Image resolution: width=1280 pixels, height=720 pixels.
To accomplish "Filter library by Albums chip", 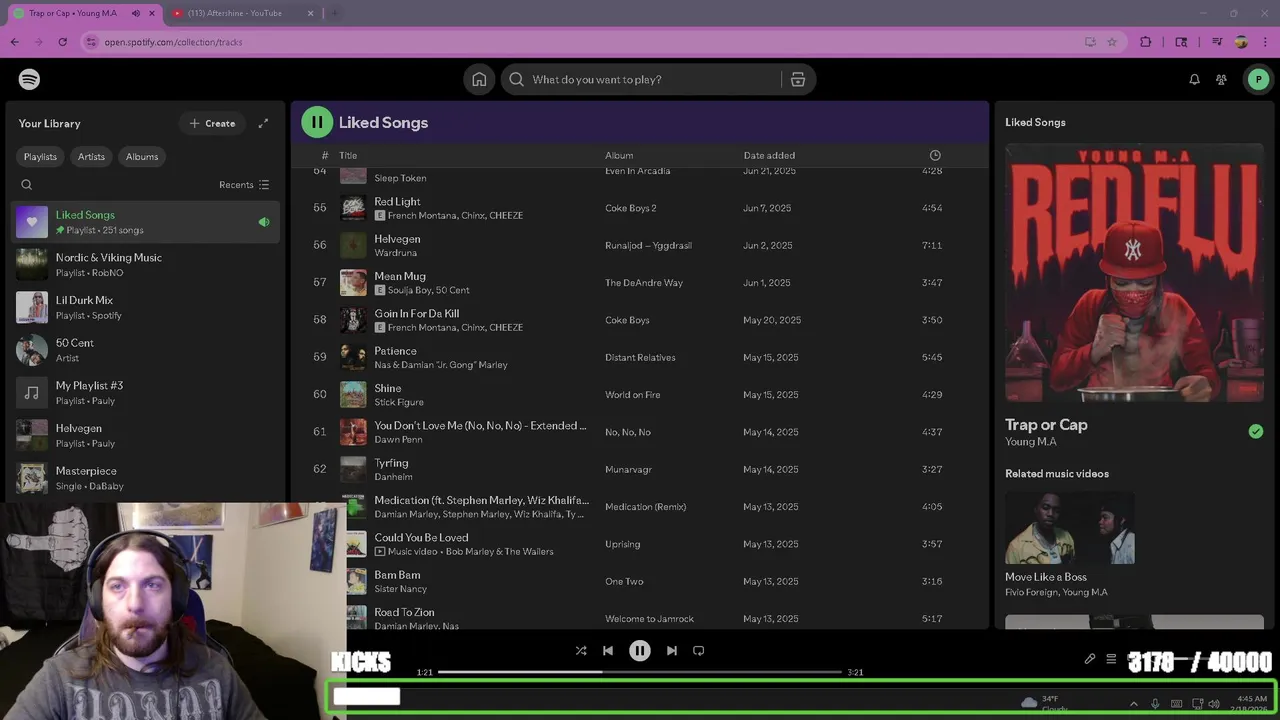I will tap(142, 157).
